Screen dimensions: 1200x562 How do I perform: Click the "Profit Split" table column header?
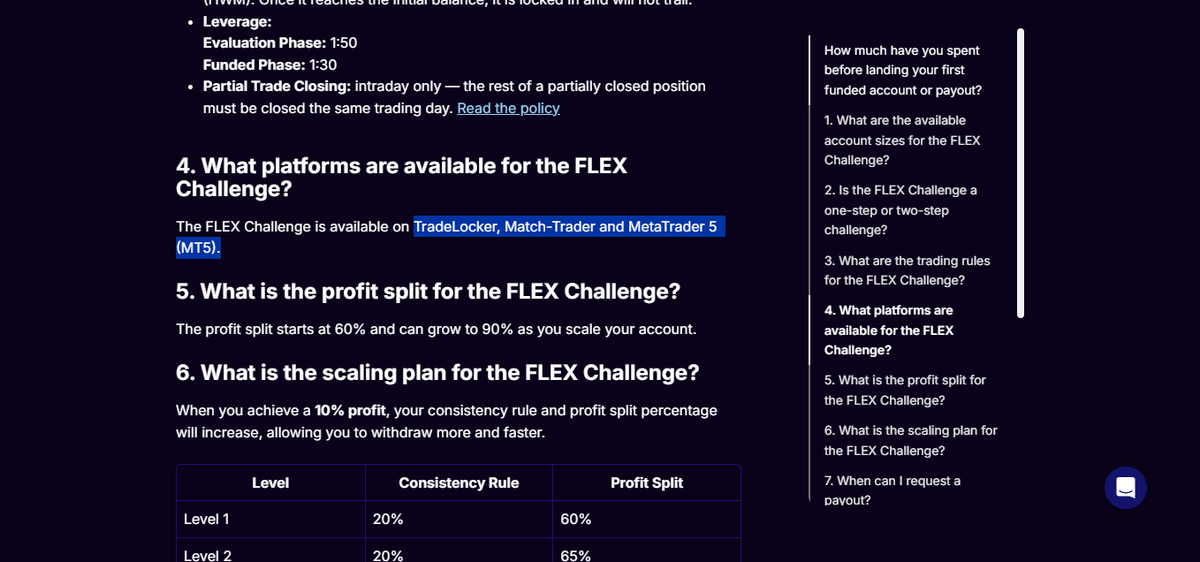coord(646,483)
